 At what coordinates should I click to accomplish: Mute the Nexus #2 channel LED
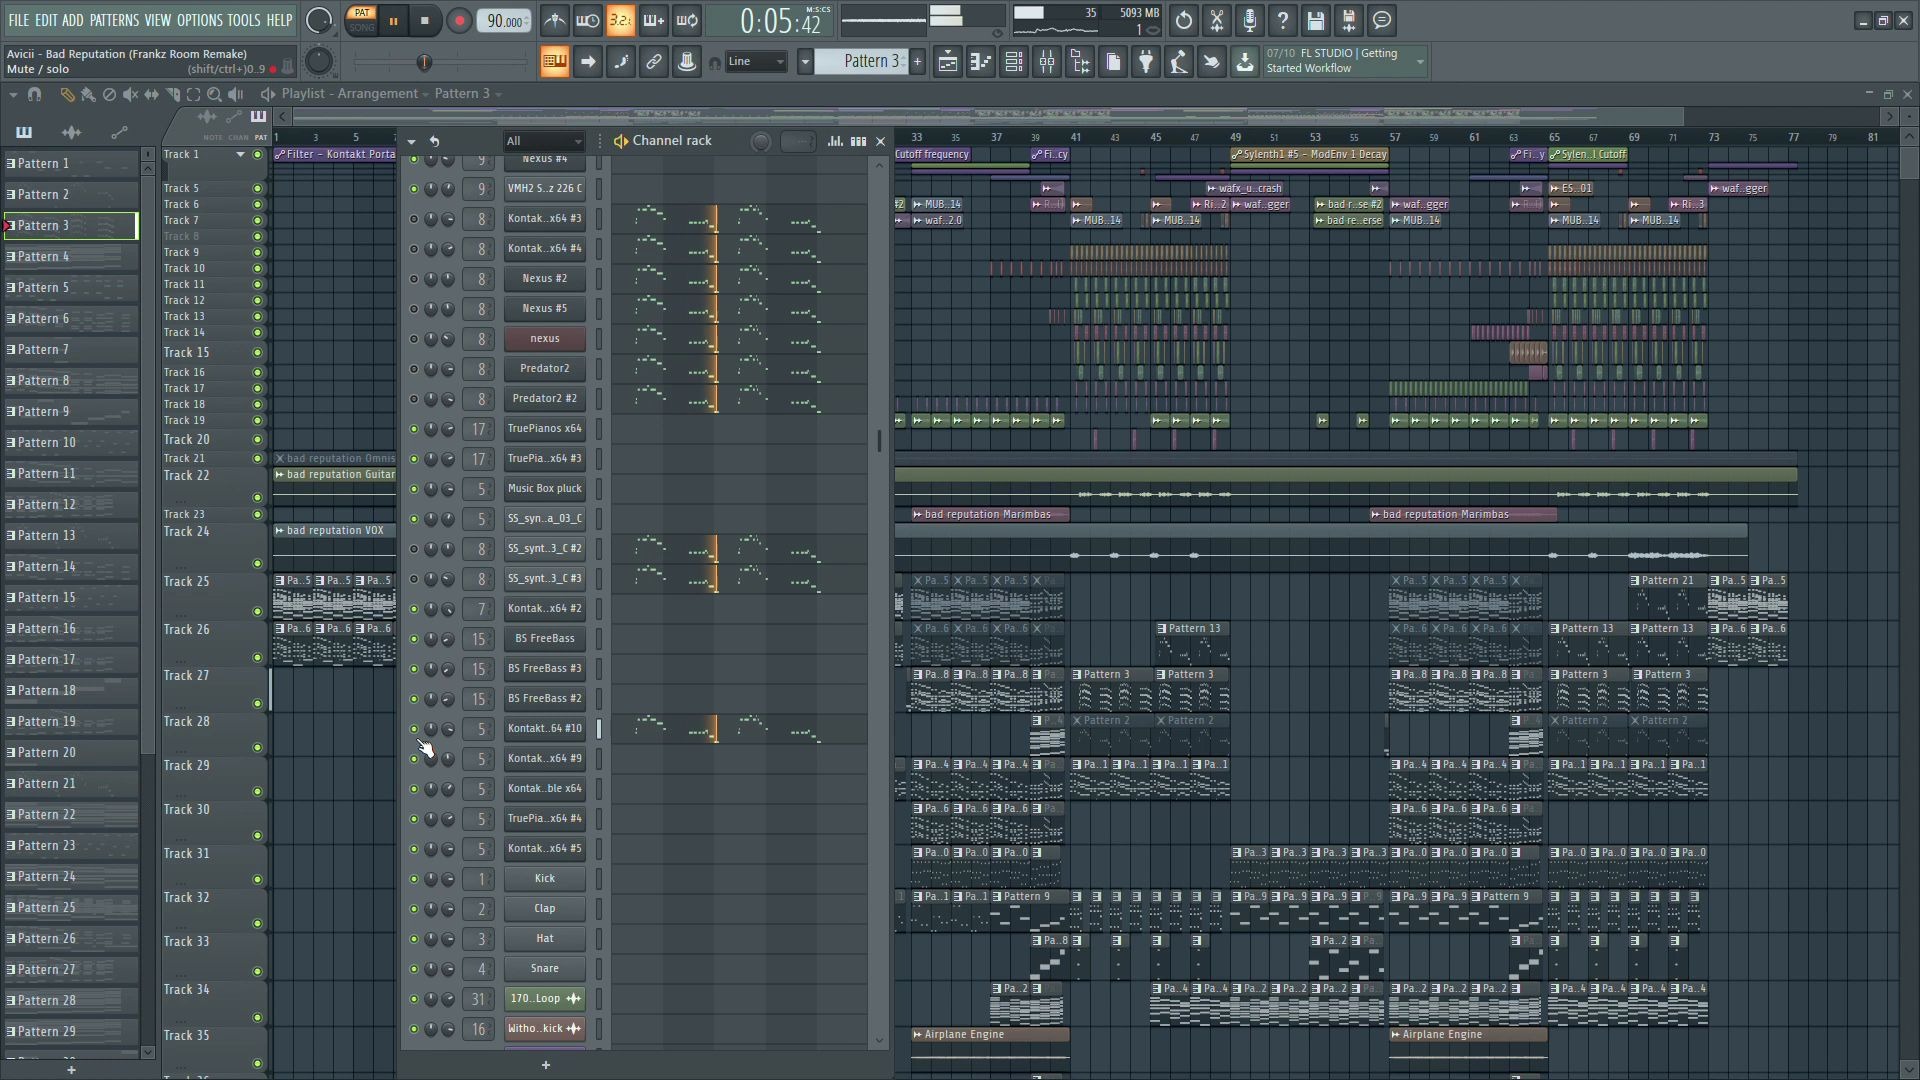click(x=414, y=279)
